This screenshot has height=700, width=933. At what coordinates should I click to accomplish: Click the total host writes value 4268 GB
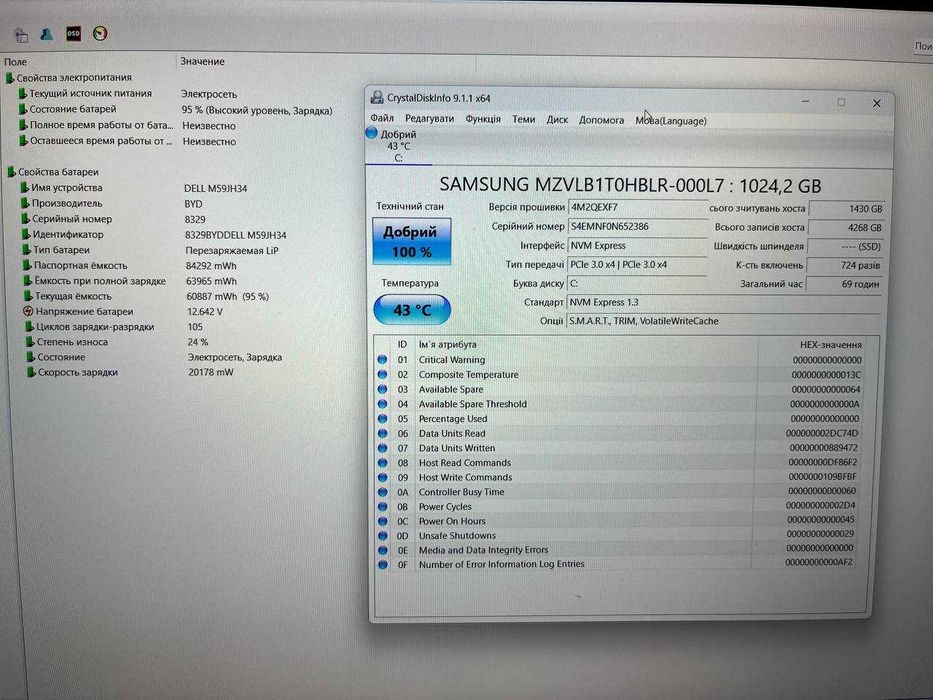tap(847, 228)
